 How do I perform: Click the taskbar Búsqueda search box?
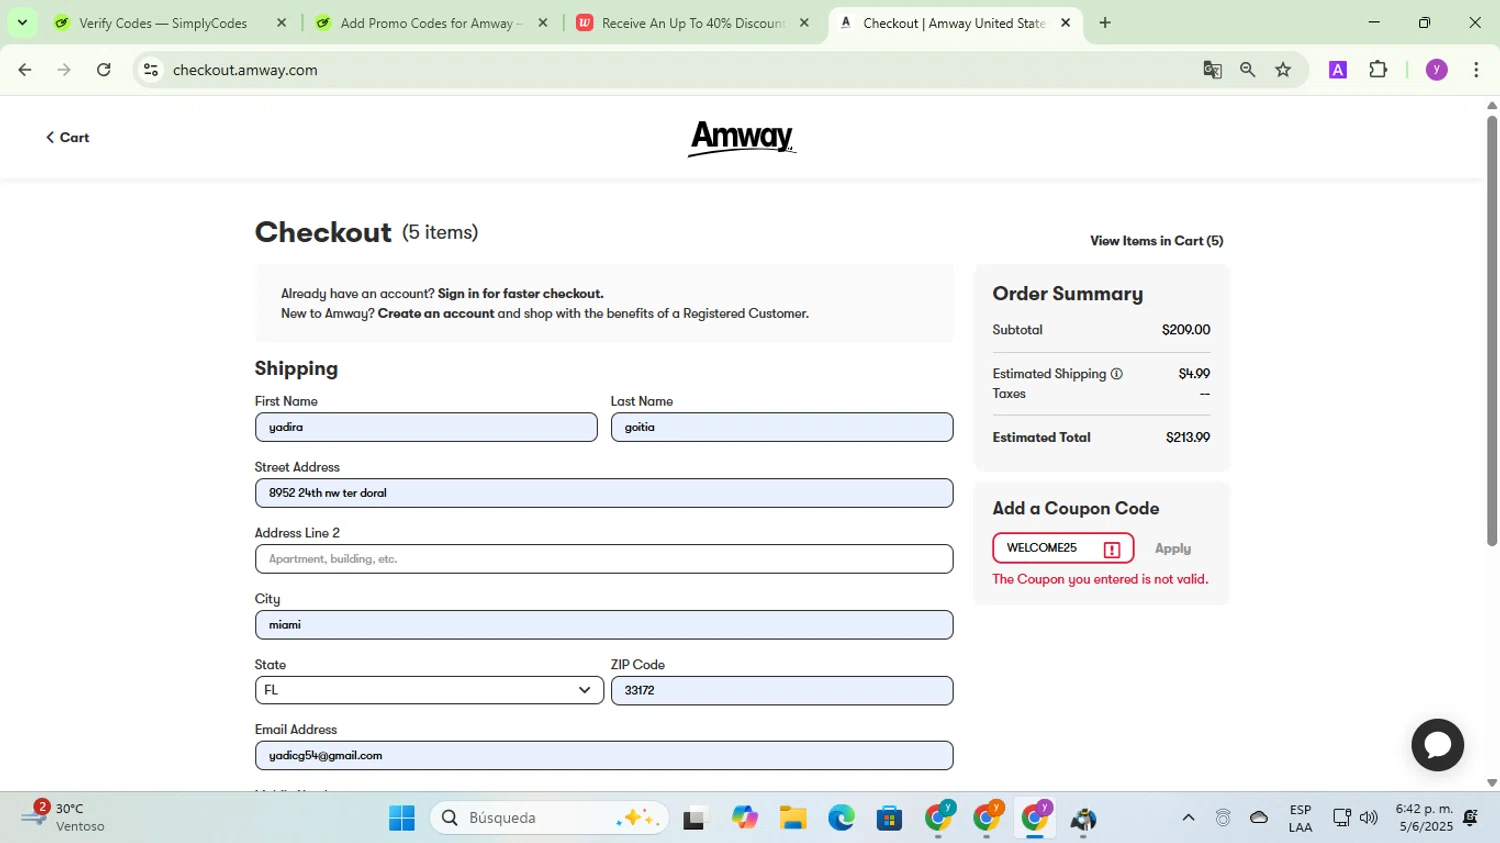click(549, 818)
